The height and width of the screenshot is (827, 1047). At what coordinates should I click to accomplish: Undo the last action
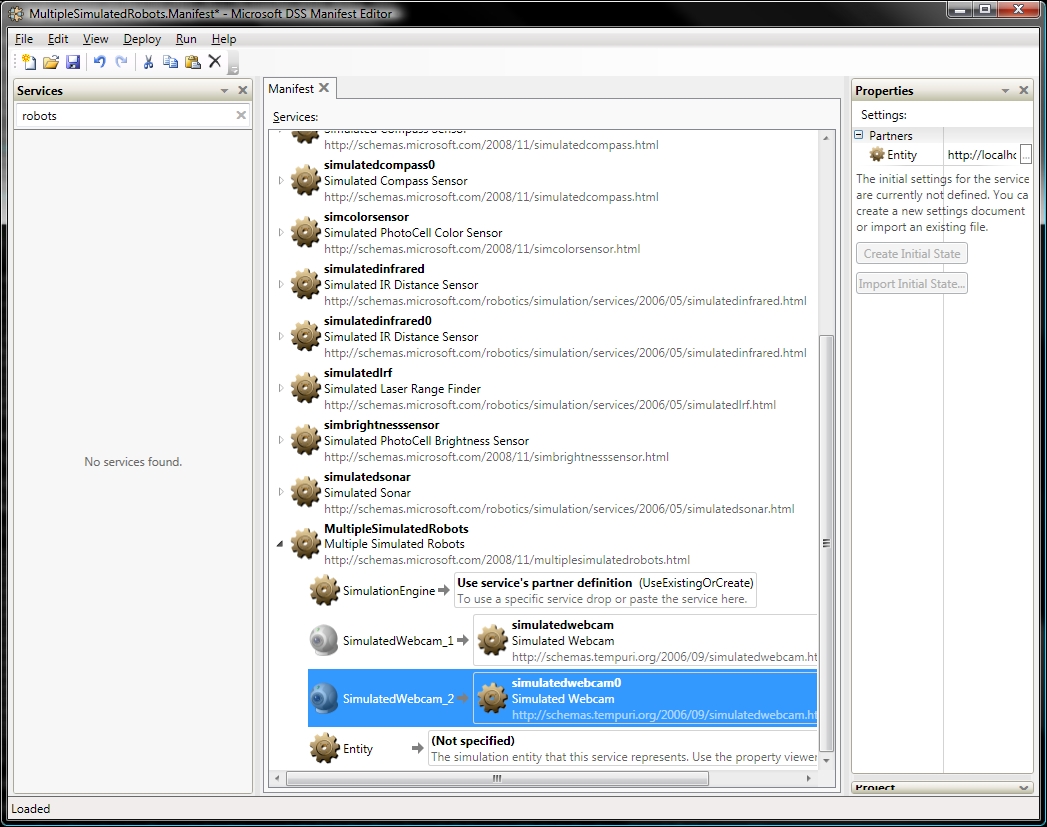[x=99, y=62]
